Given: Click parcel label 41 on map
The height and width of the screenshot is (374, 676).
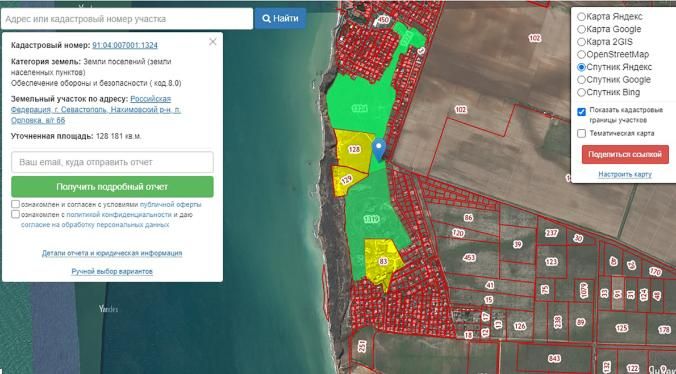Looking at the screenshot, I should pyautogui.click(x=489, y=285).
